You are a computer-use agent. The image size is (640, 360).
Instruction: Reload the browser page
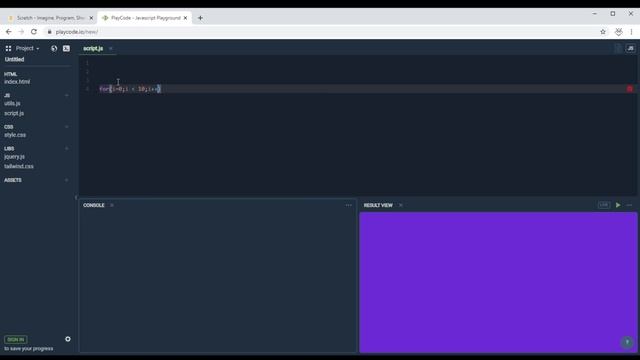[x=34, y=31]
